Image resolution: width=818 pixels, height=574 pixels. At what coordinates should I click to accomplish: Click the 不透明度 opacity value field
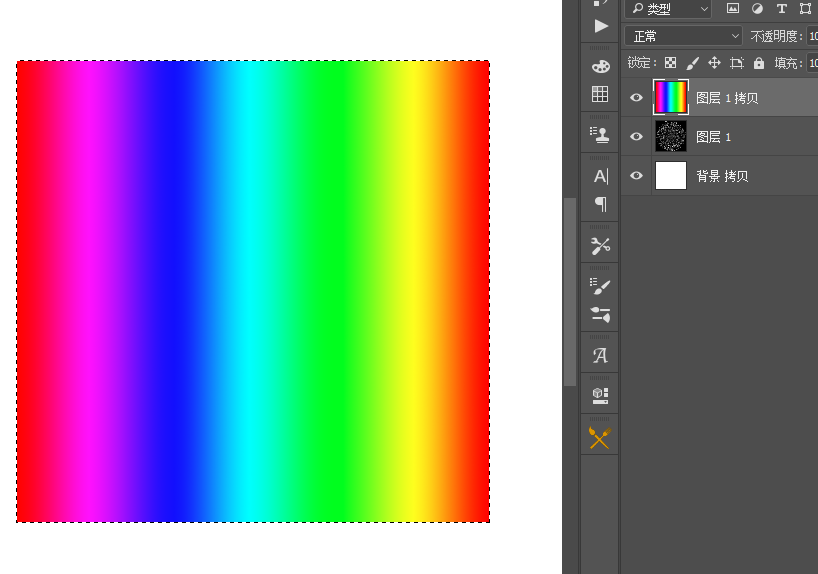pos(812,36)
